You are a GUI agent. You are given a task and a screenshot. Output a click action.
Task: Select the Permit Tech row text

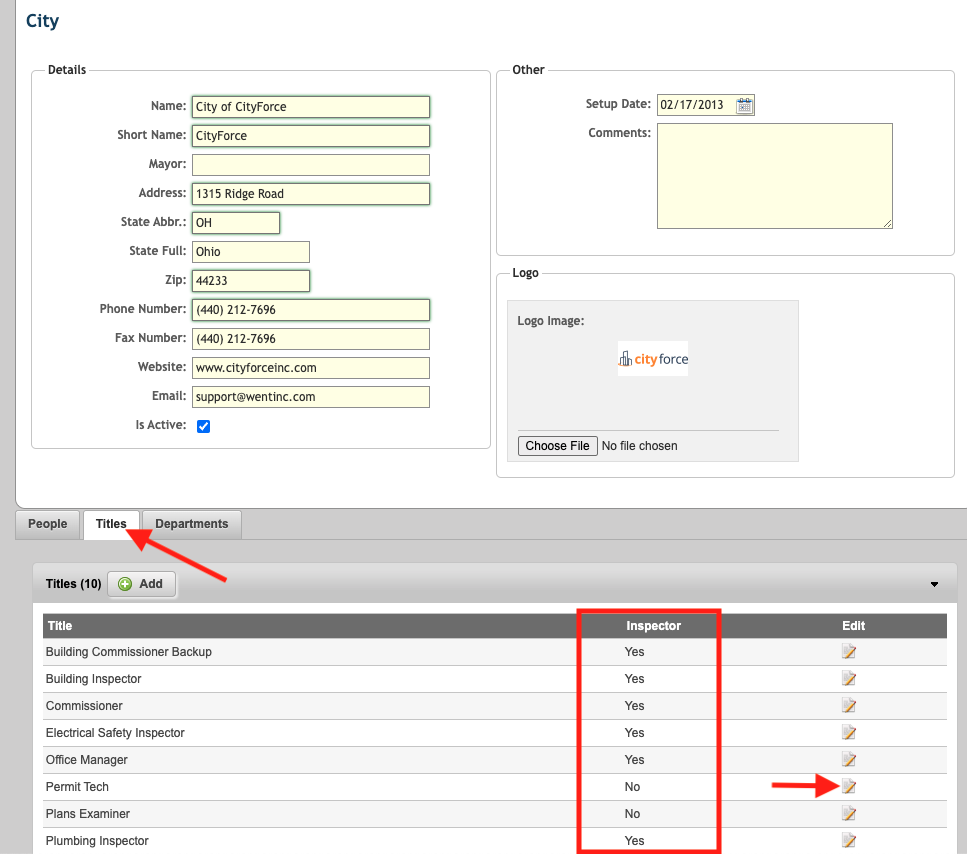coord(77,787)
